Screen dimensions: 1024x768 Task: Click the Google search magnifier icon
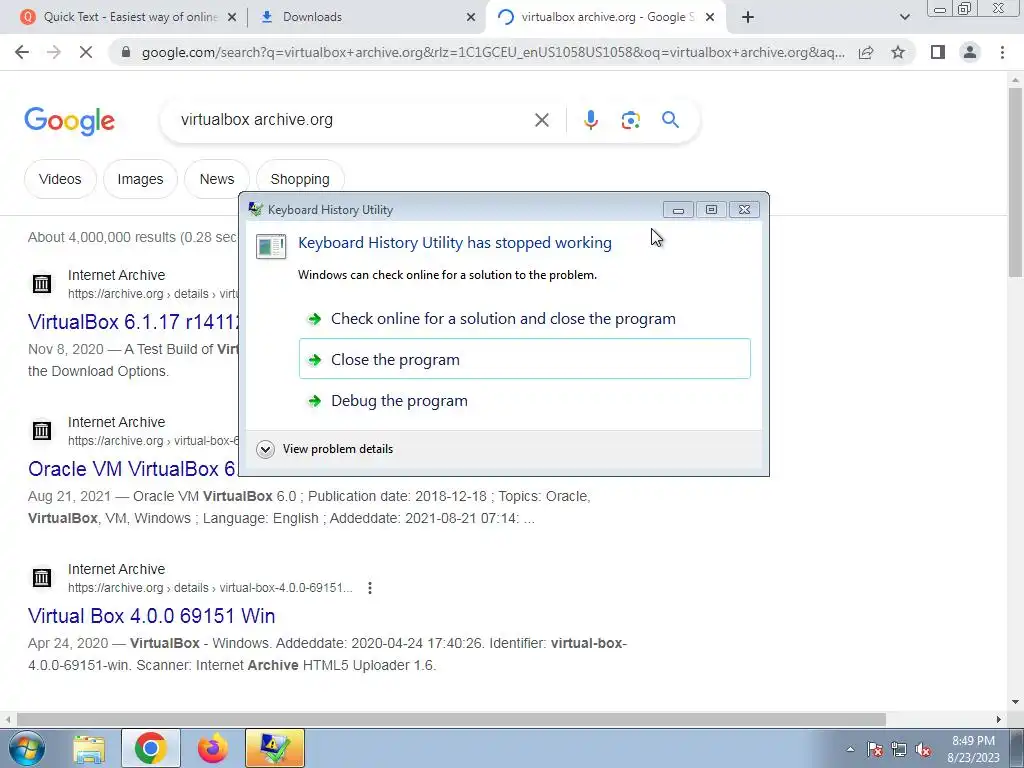670,120
